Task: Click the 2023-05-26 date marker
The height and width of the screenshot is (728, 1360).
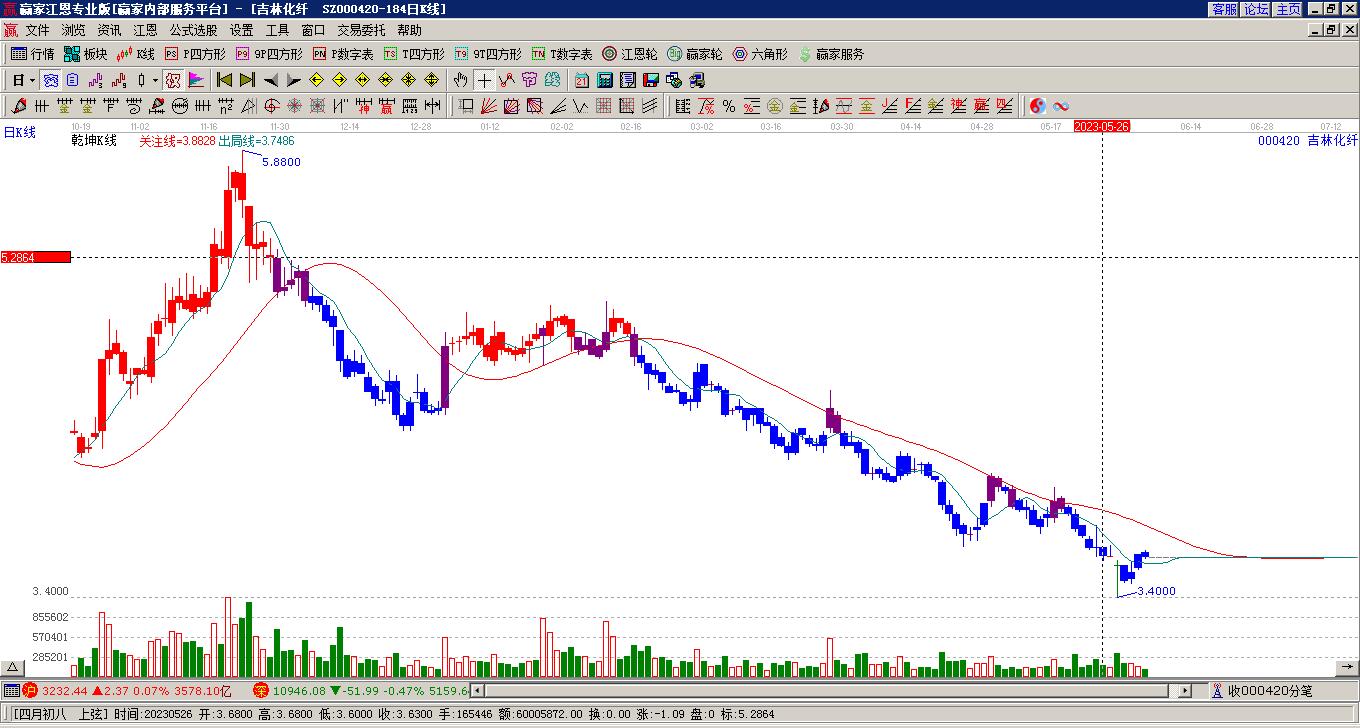Action: coord(1102,126)
